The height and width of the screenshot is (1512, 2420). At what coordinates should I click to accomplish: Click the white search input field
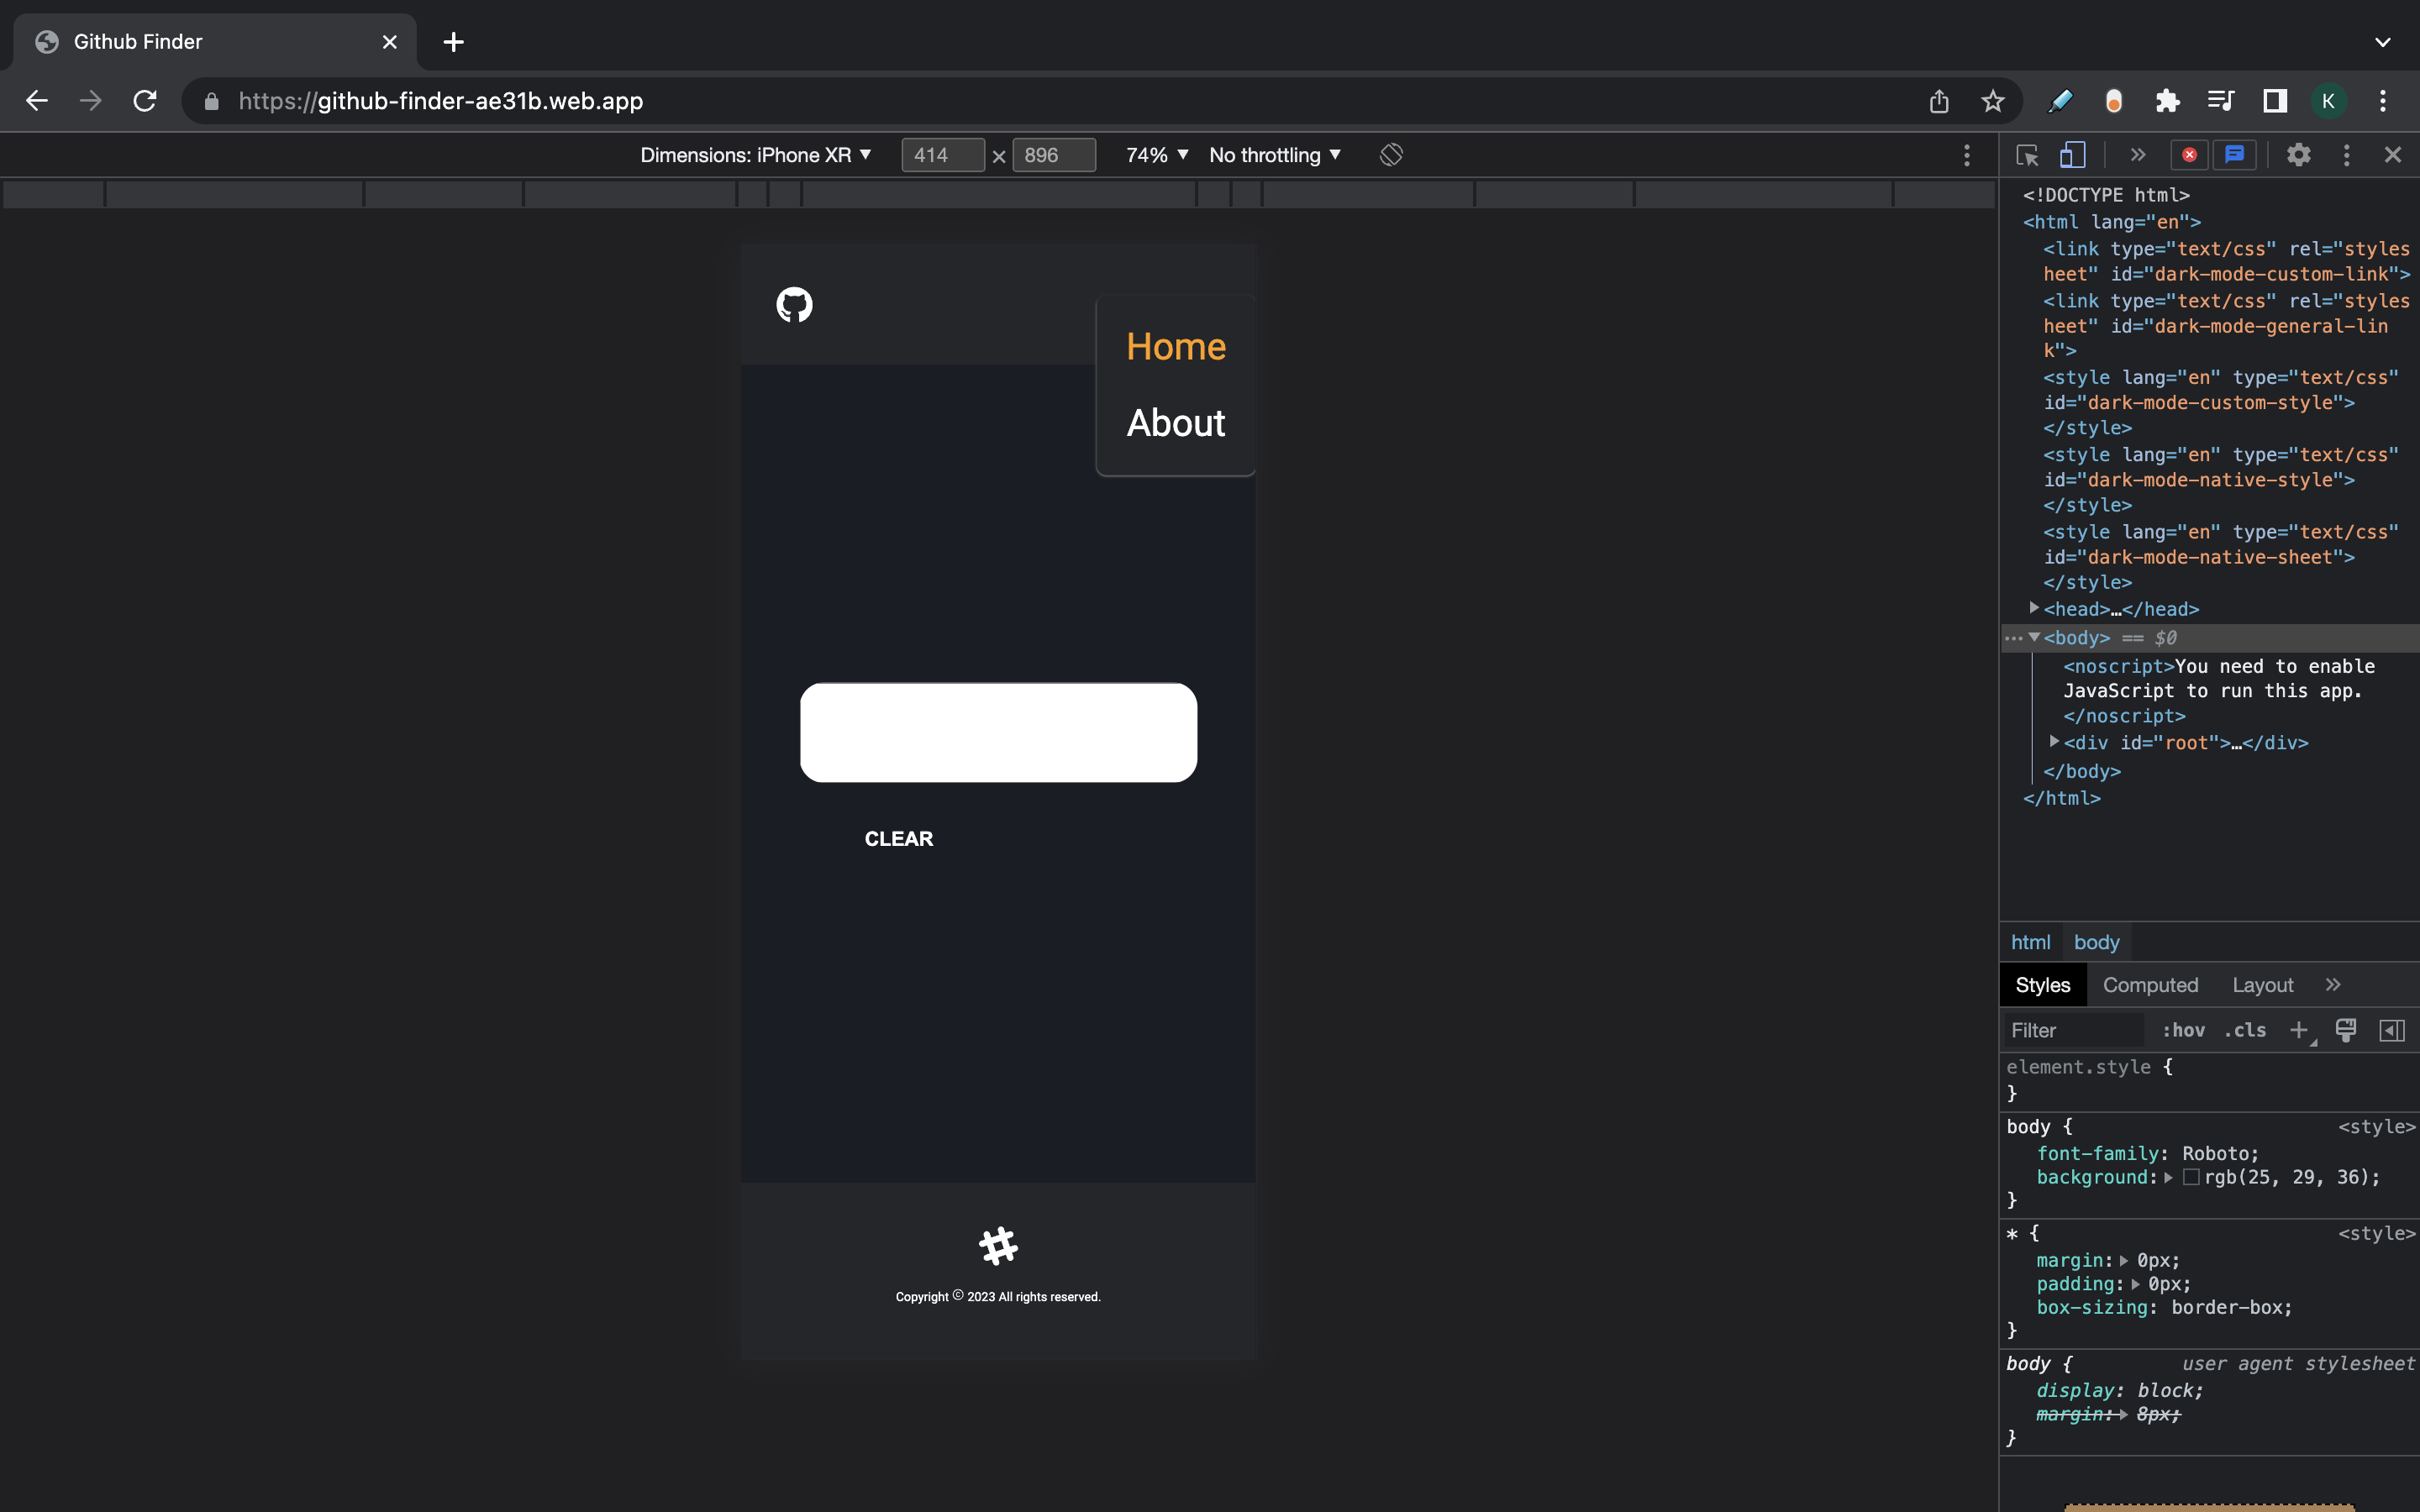998,732
